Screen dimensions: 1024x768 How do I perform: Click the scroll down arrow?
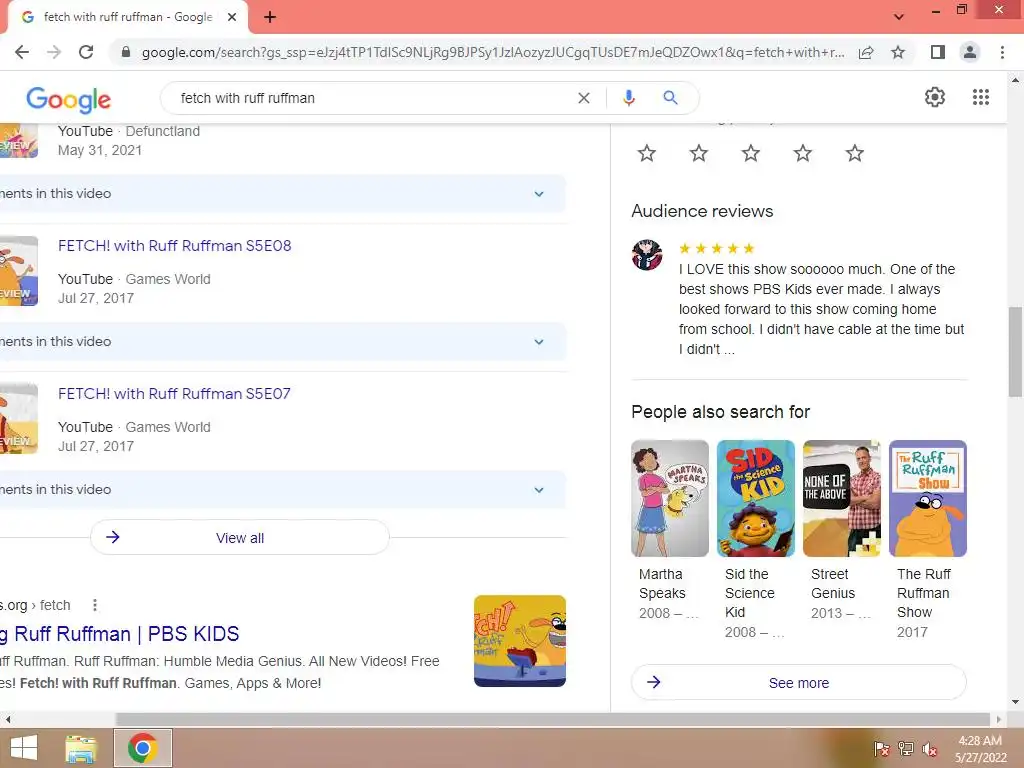click(1015, 702)
